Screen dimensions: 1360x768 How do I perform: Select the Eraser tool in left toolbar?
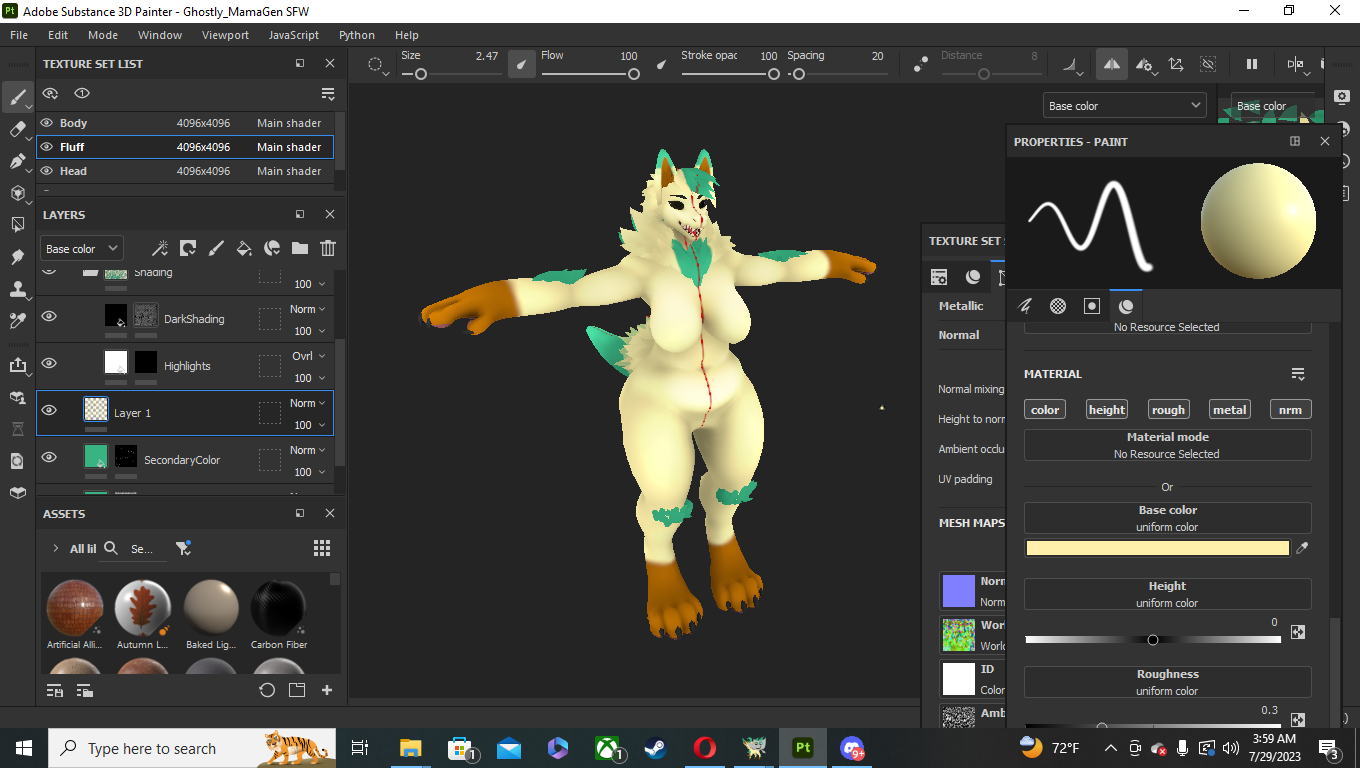(17, 129)
